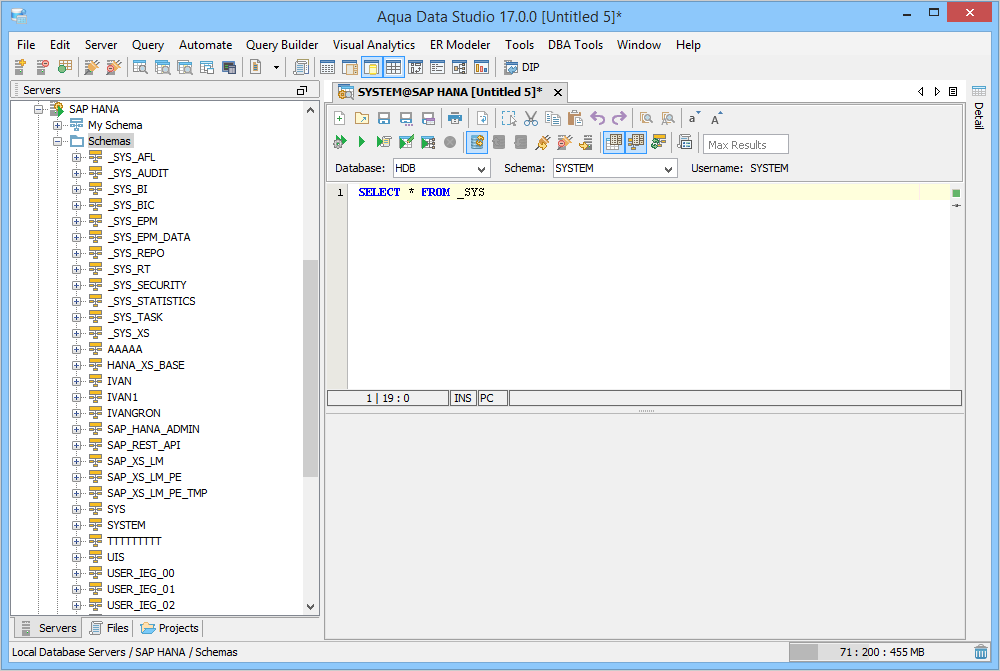The width and height of the screenshot is (1000, 671).
Task: Switch to the Projects tab
Action: 170,628
